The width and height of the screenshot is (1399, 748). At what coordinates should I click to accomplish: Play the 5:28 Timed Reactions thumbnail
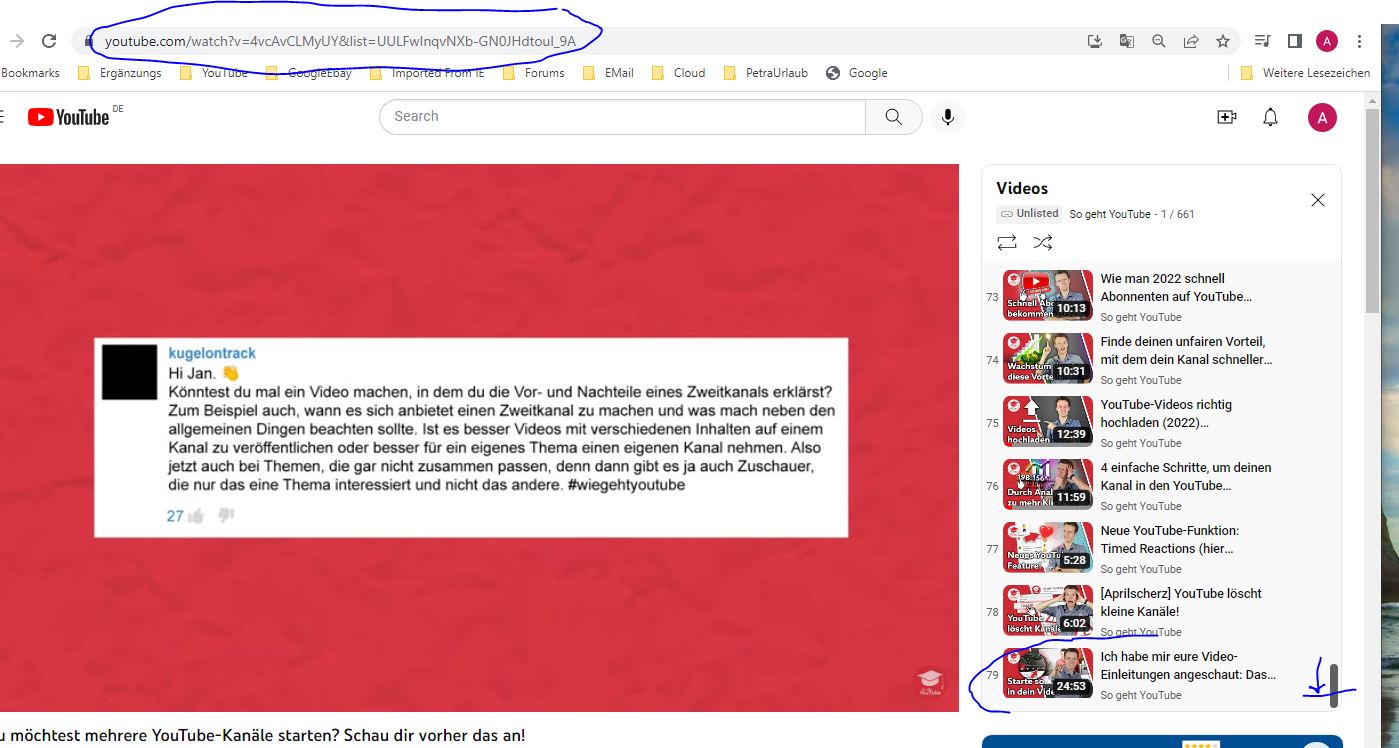(1048, 547)
